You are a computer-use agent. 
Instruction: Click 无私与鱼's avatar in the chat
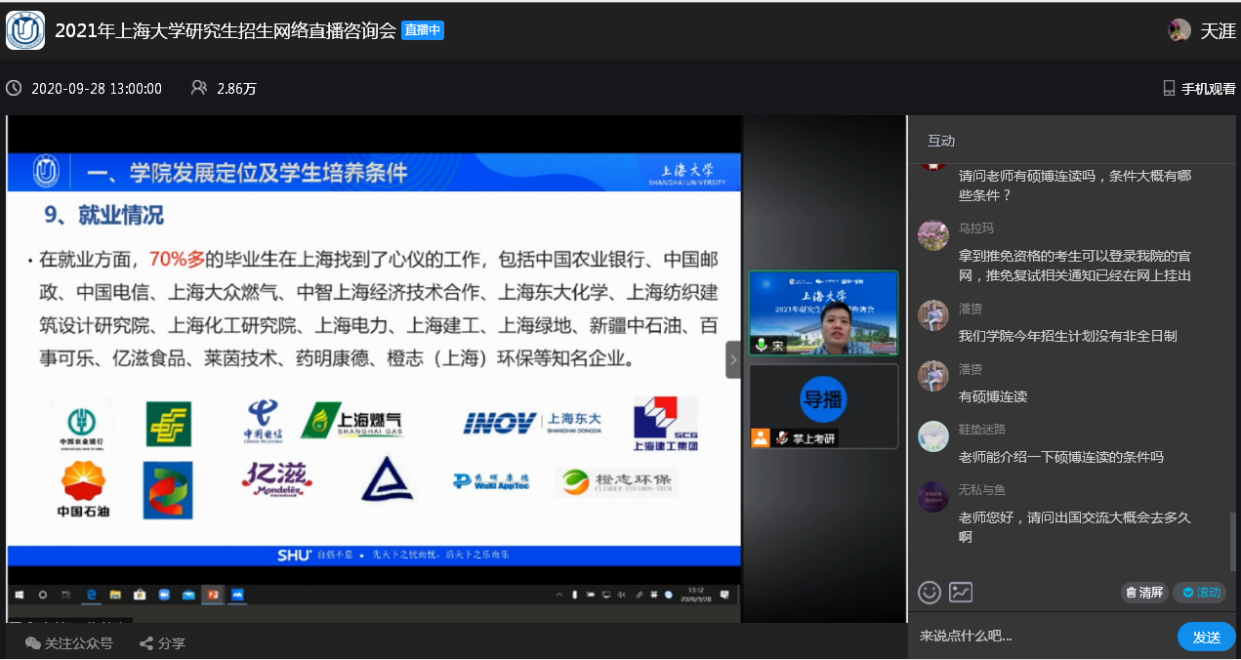tap(933, 497)
